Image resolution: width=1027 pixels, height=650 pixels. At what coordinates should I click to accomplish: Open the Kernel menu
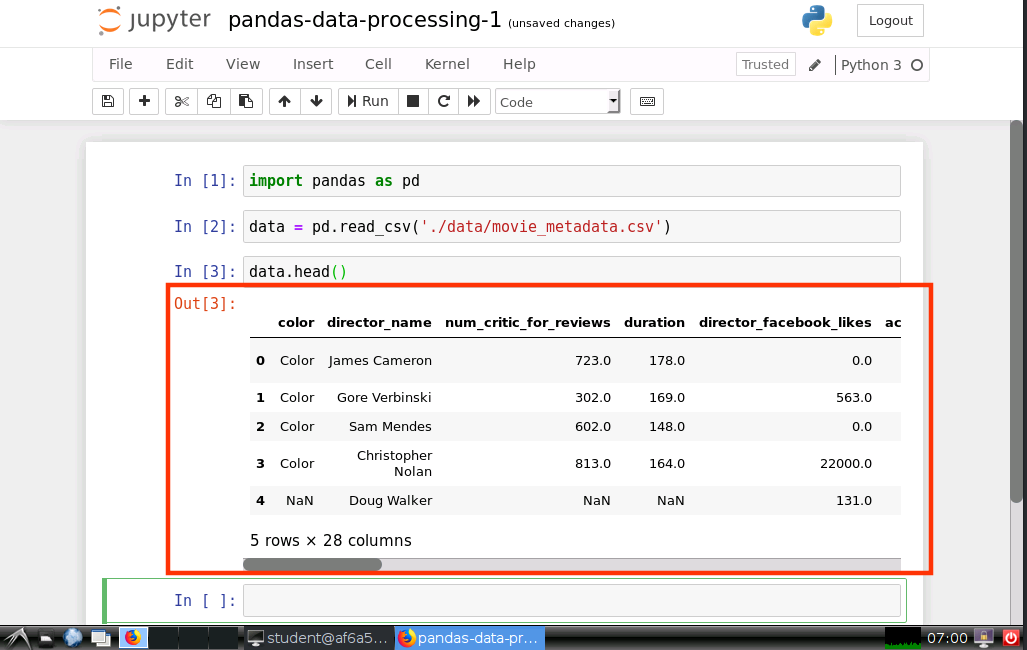click(447, 64)
